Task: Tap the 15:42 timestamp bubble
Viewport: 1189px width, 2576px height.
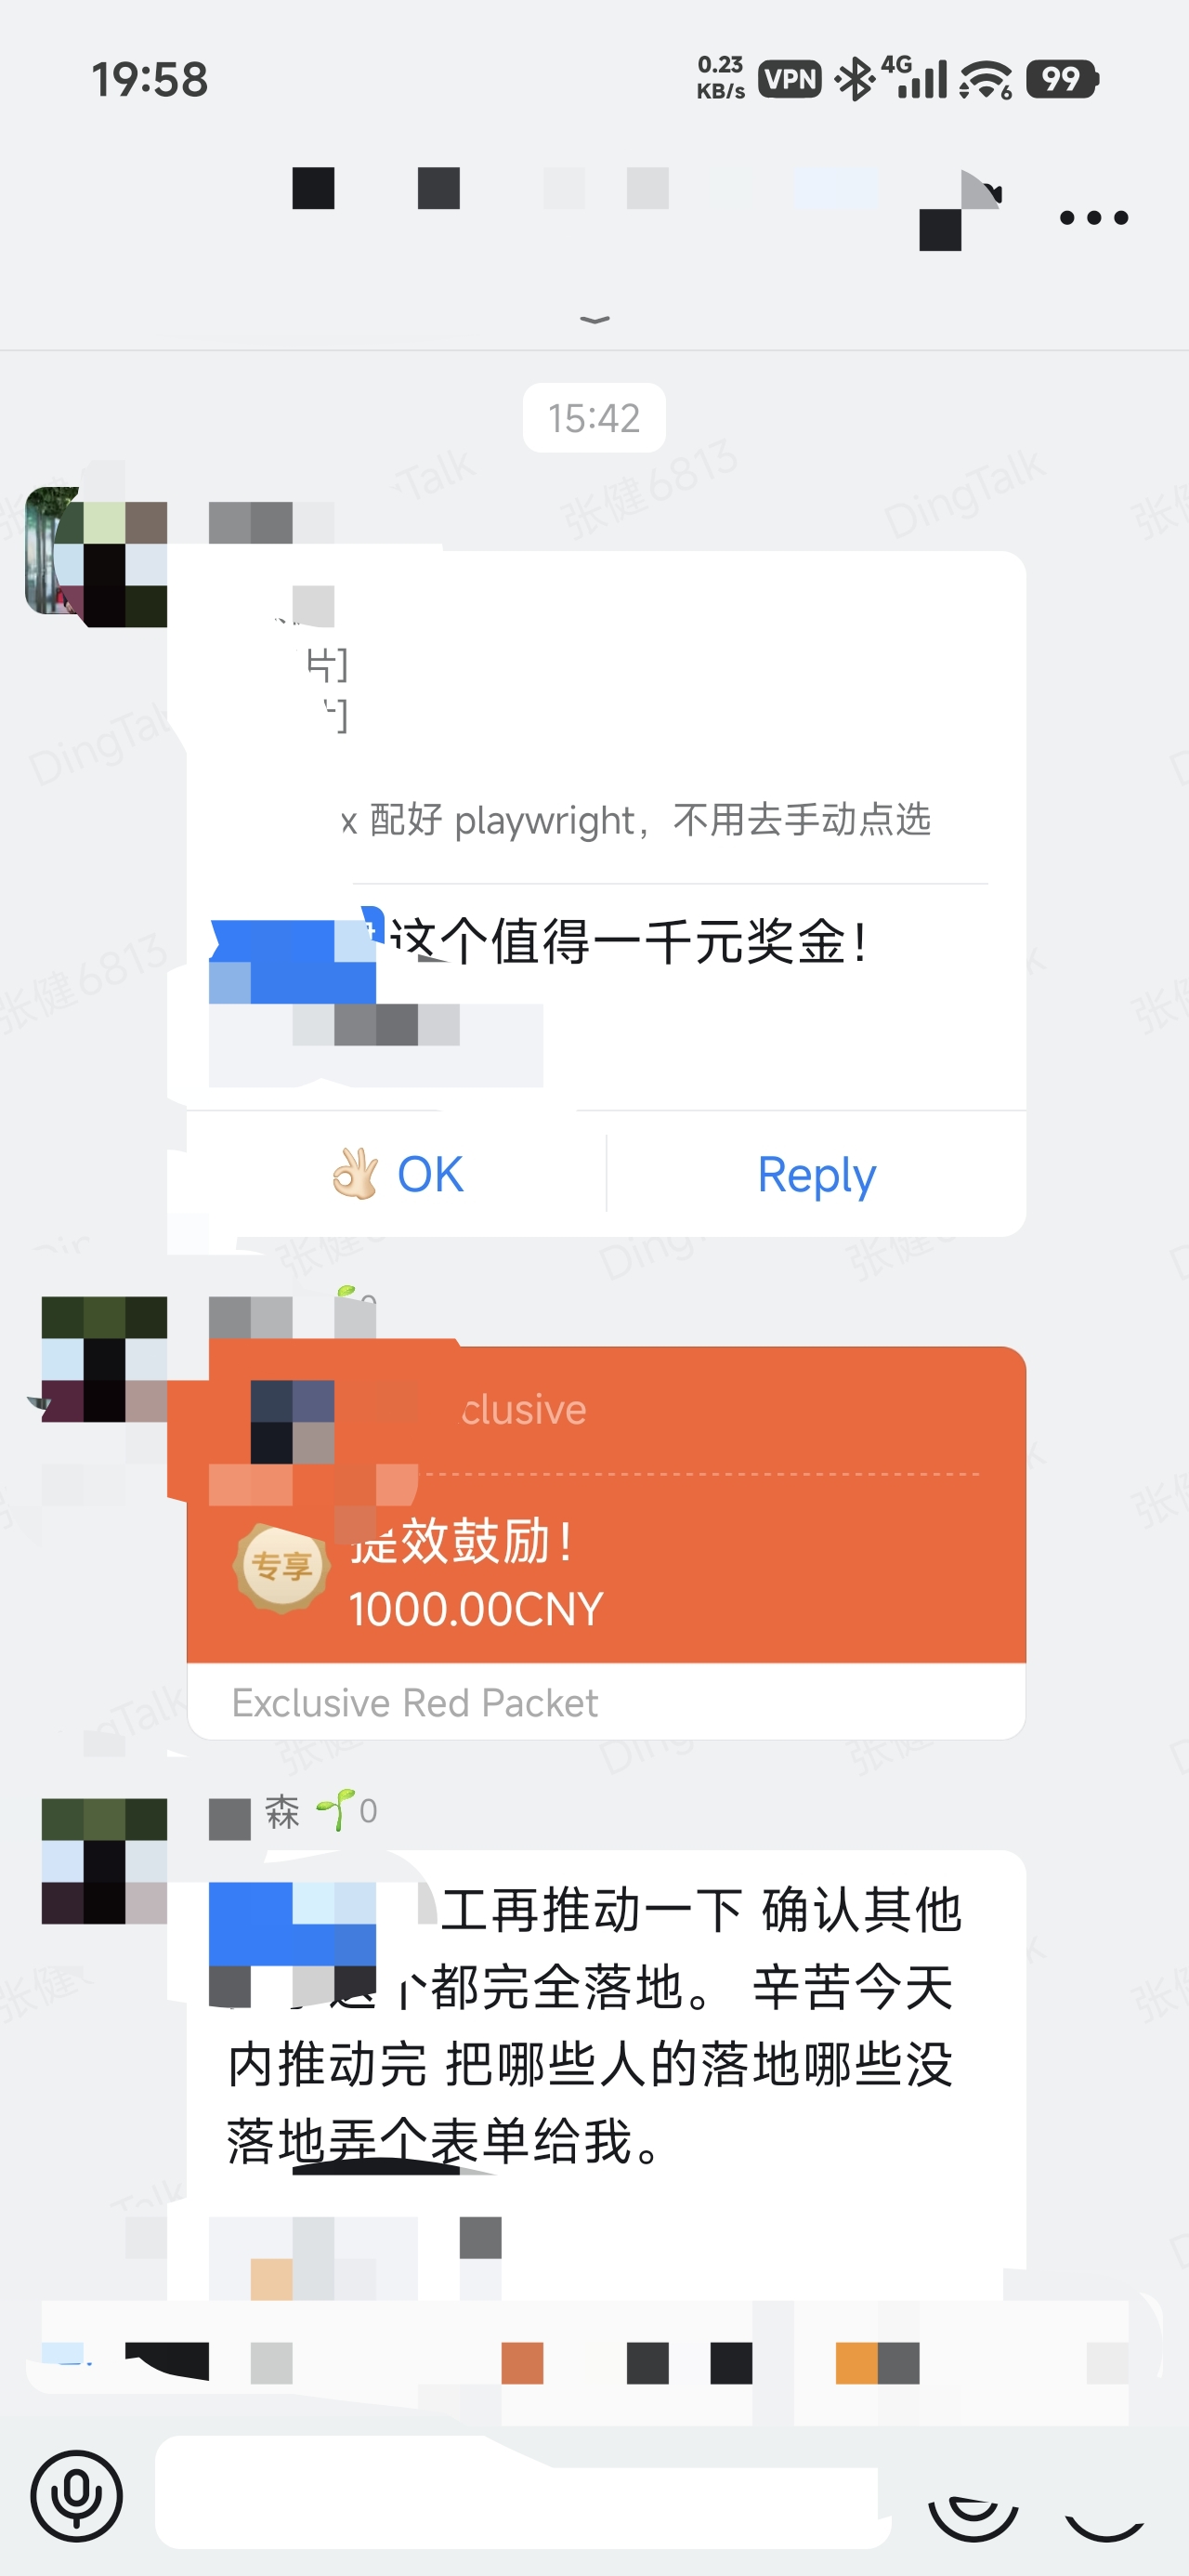Action: pyautogui.click(x=594, y=418)
